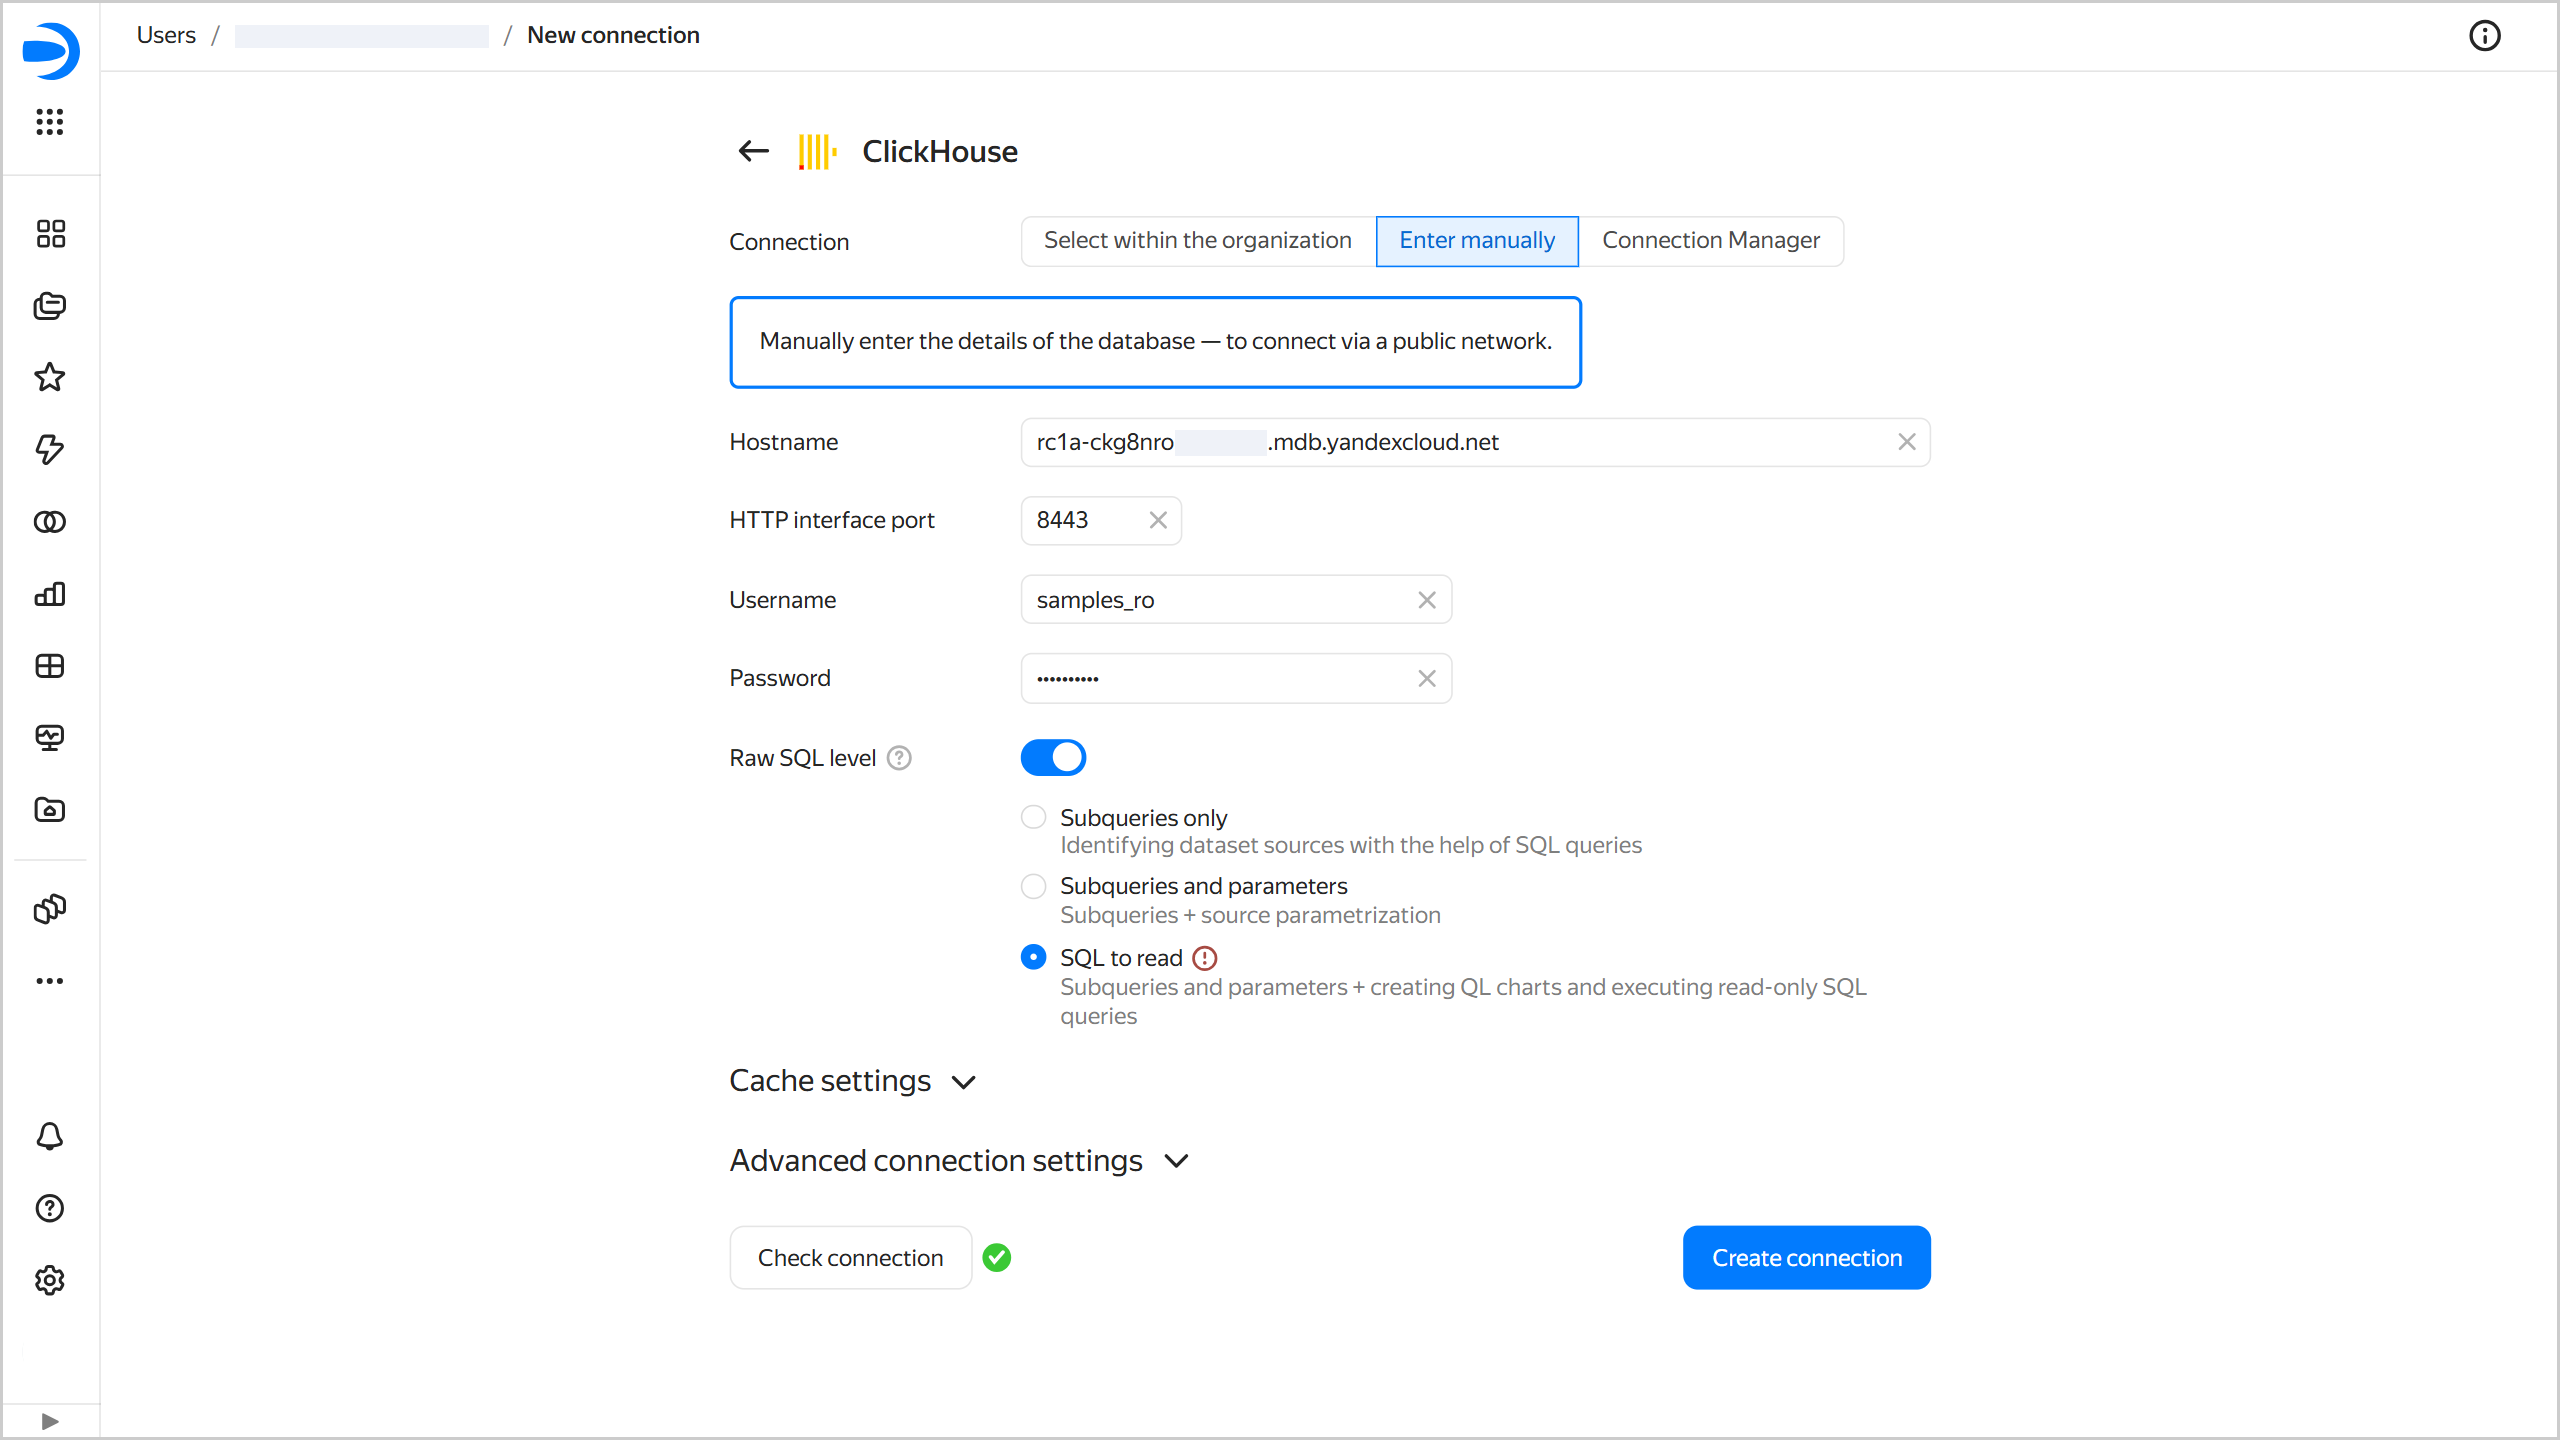Viewport: 2560px width, 1440px height.
Task: Select the SQL to read option
Action: click(x=1034, y=958)
